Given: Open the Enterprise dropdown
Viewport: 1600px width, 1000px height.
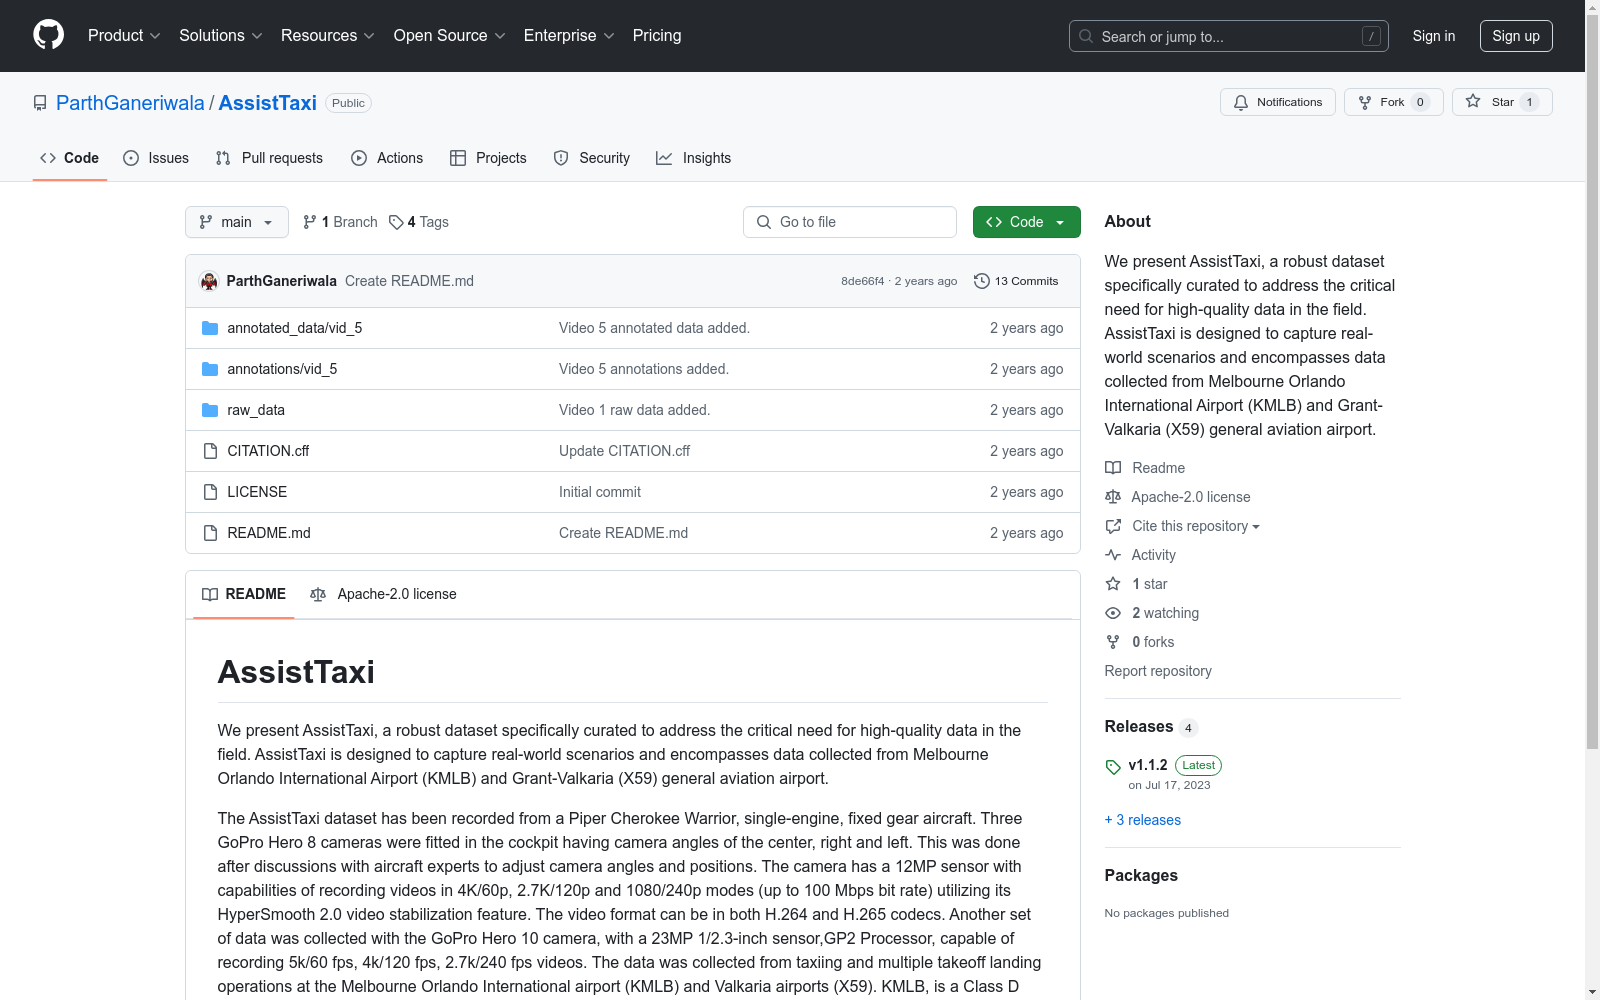Looking at the screenshot, I should point(568,36).
